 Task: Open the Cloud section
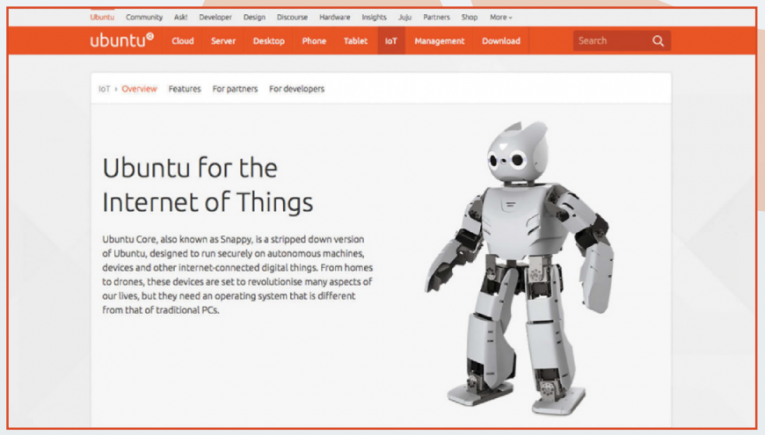click(x=182, y=41)
